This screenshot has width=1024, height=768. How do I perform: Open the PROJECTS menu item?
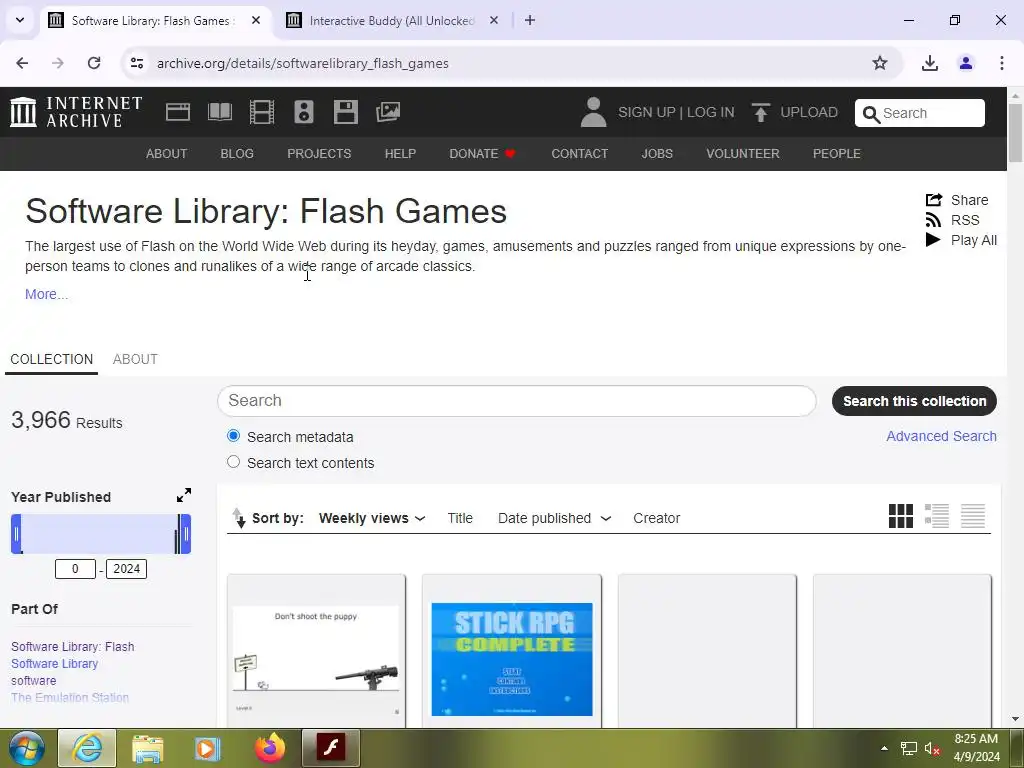coord(319,153)
